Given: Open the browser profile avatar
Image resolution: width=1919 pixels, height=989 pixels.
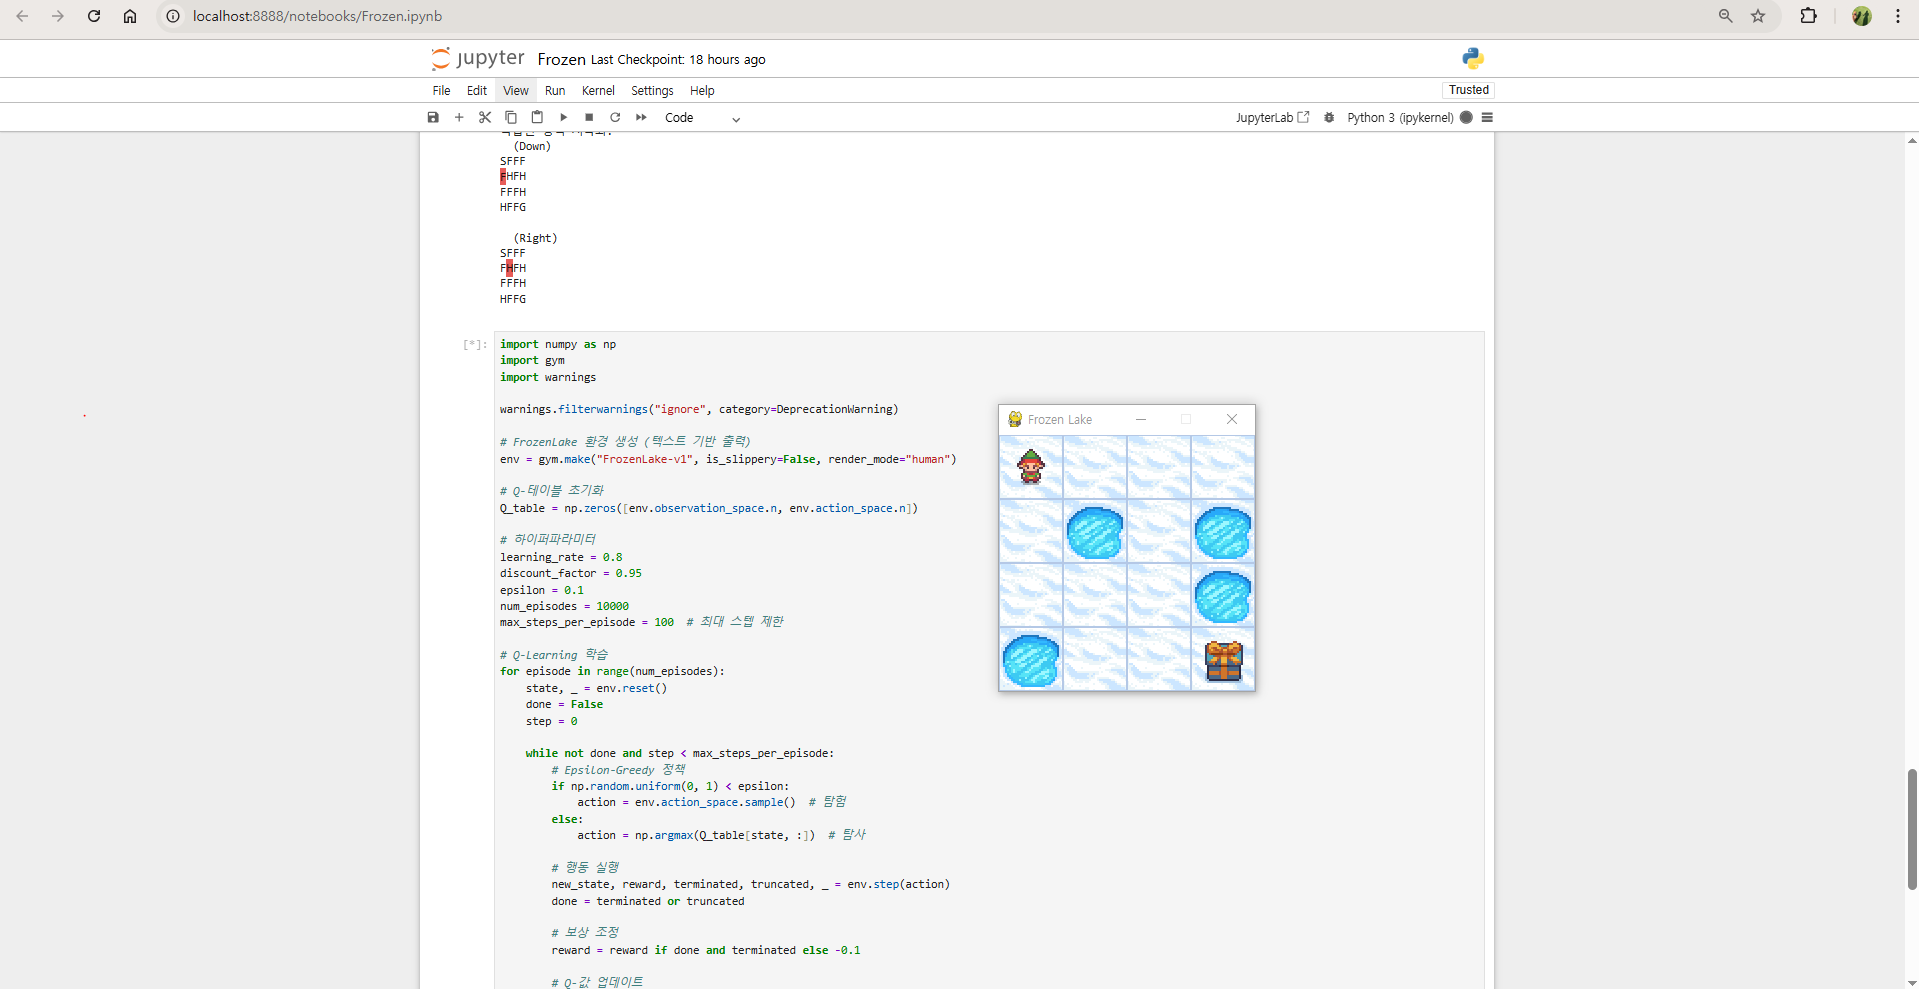Looking at the screenshot, I should (1862, 16).
